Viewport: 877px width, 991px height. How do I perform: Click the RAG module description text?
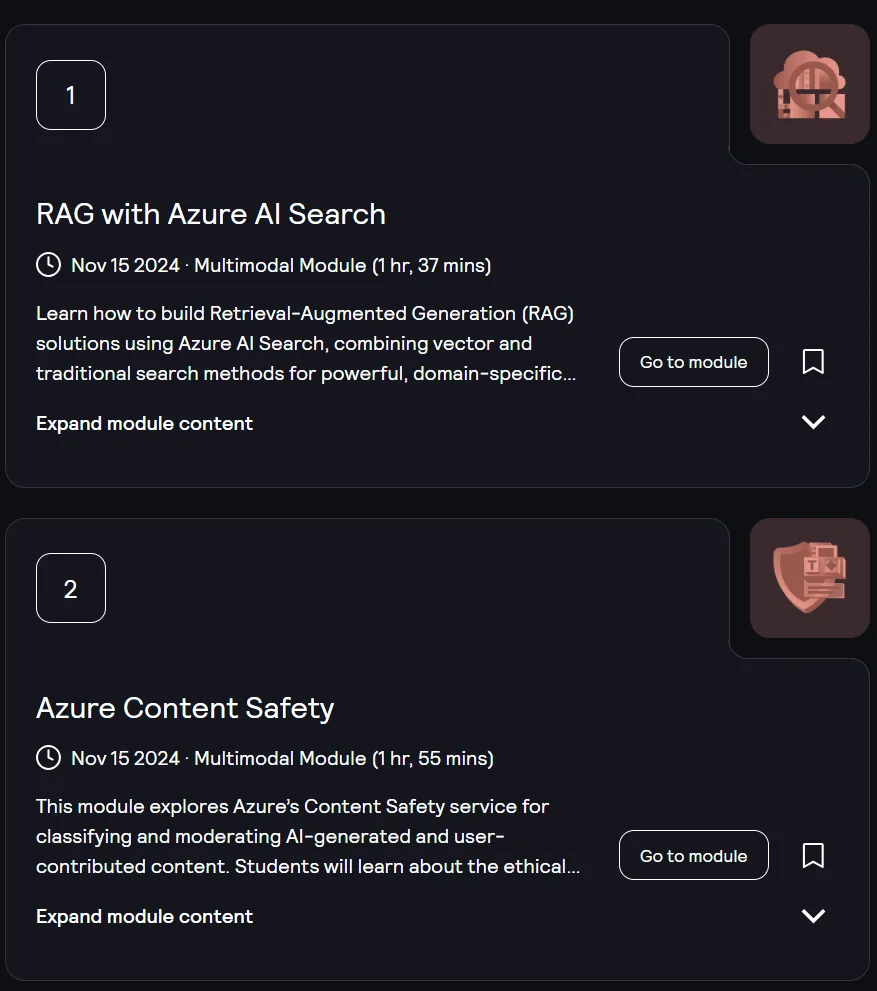coord(306,343)
